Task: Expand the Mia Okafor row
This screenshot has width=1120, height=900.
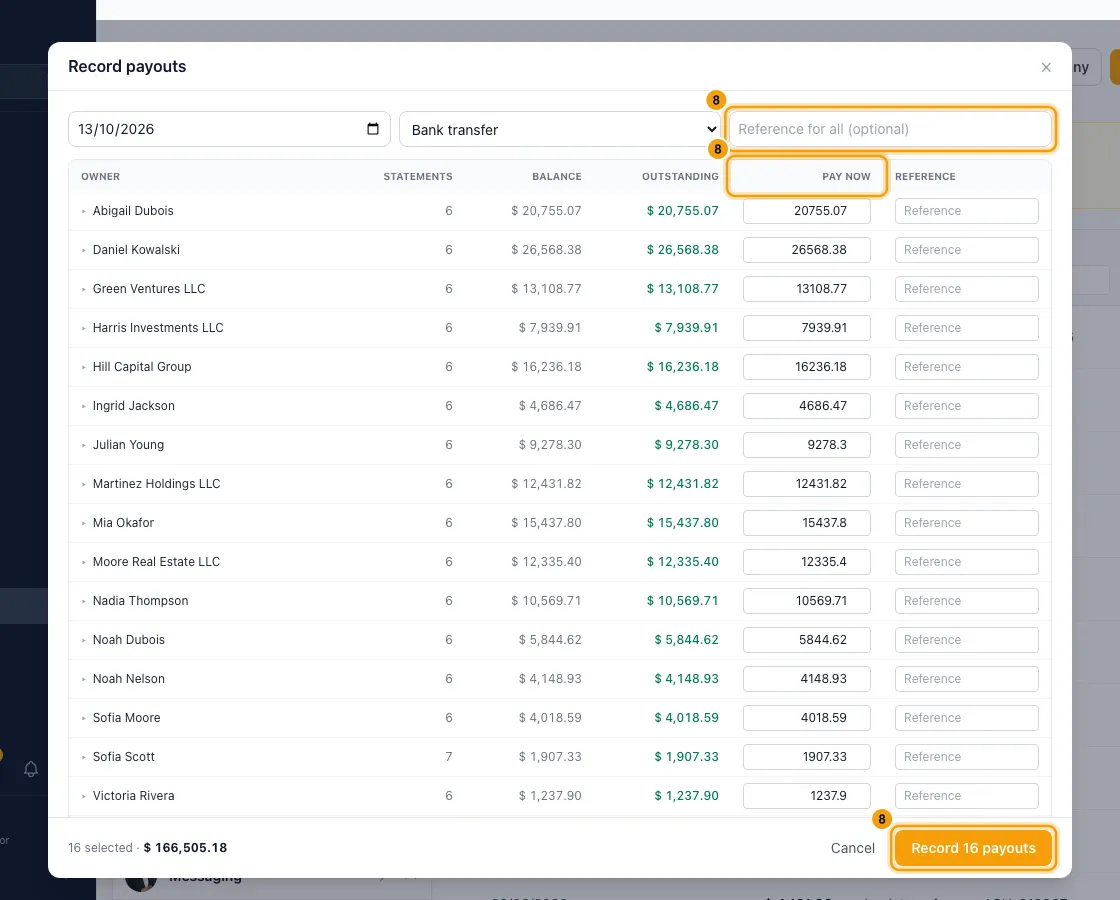Action: [x=84, y=523]
